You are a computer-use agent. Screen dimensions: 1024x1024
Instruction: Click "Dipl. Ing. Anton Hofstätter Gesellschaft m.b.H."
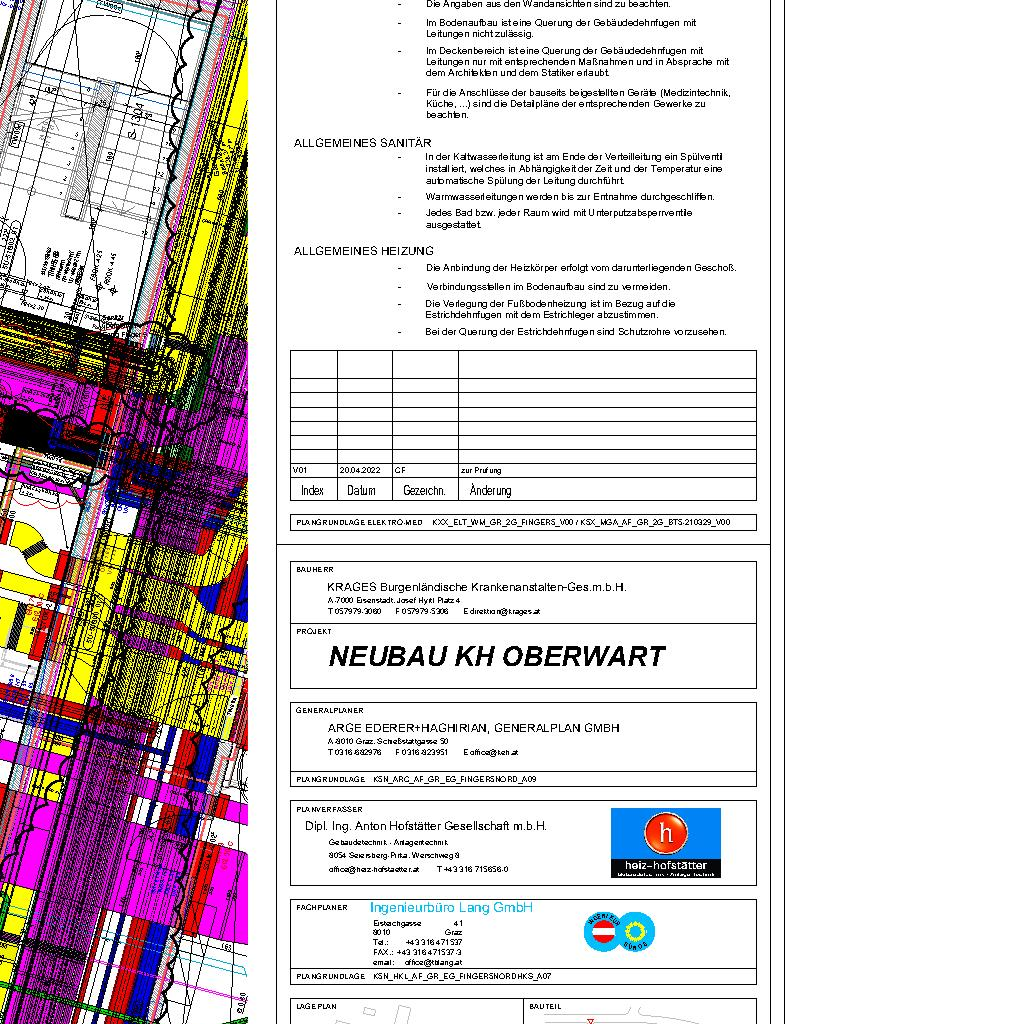426,826
